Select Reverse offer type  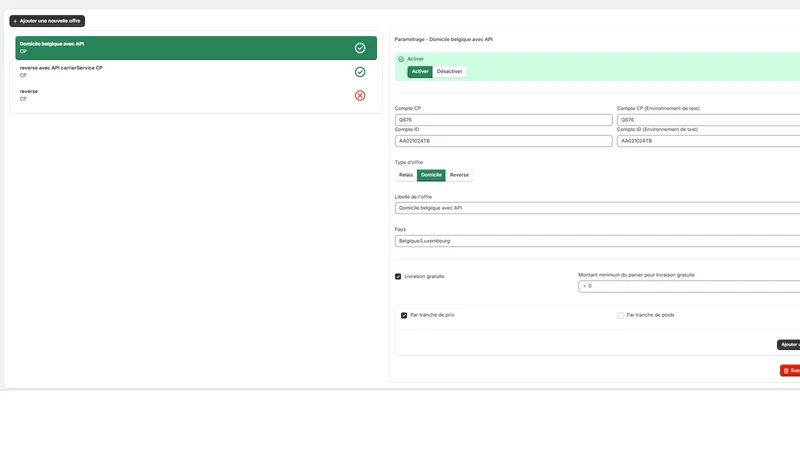tap(459, 175)
